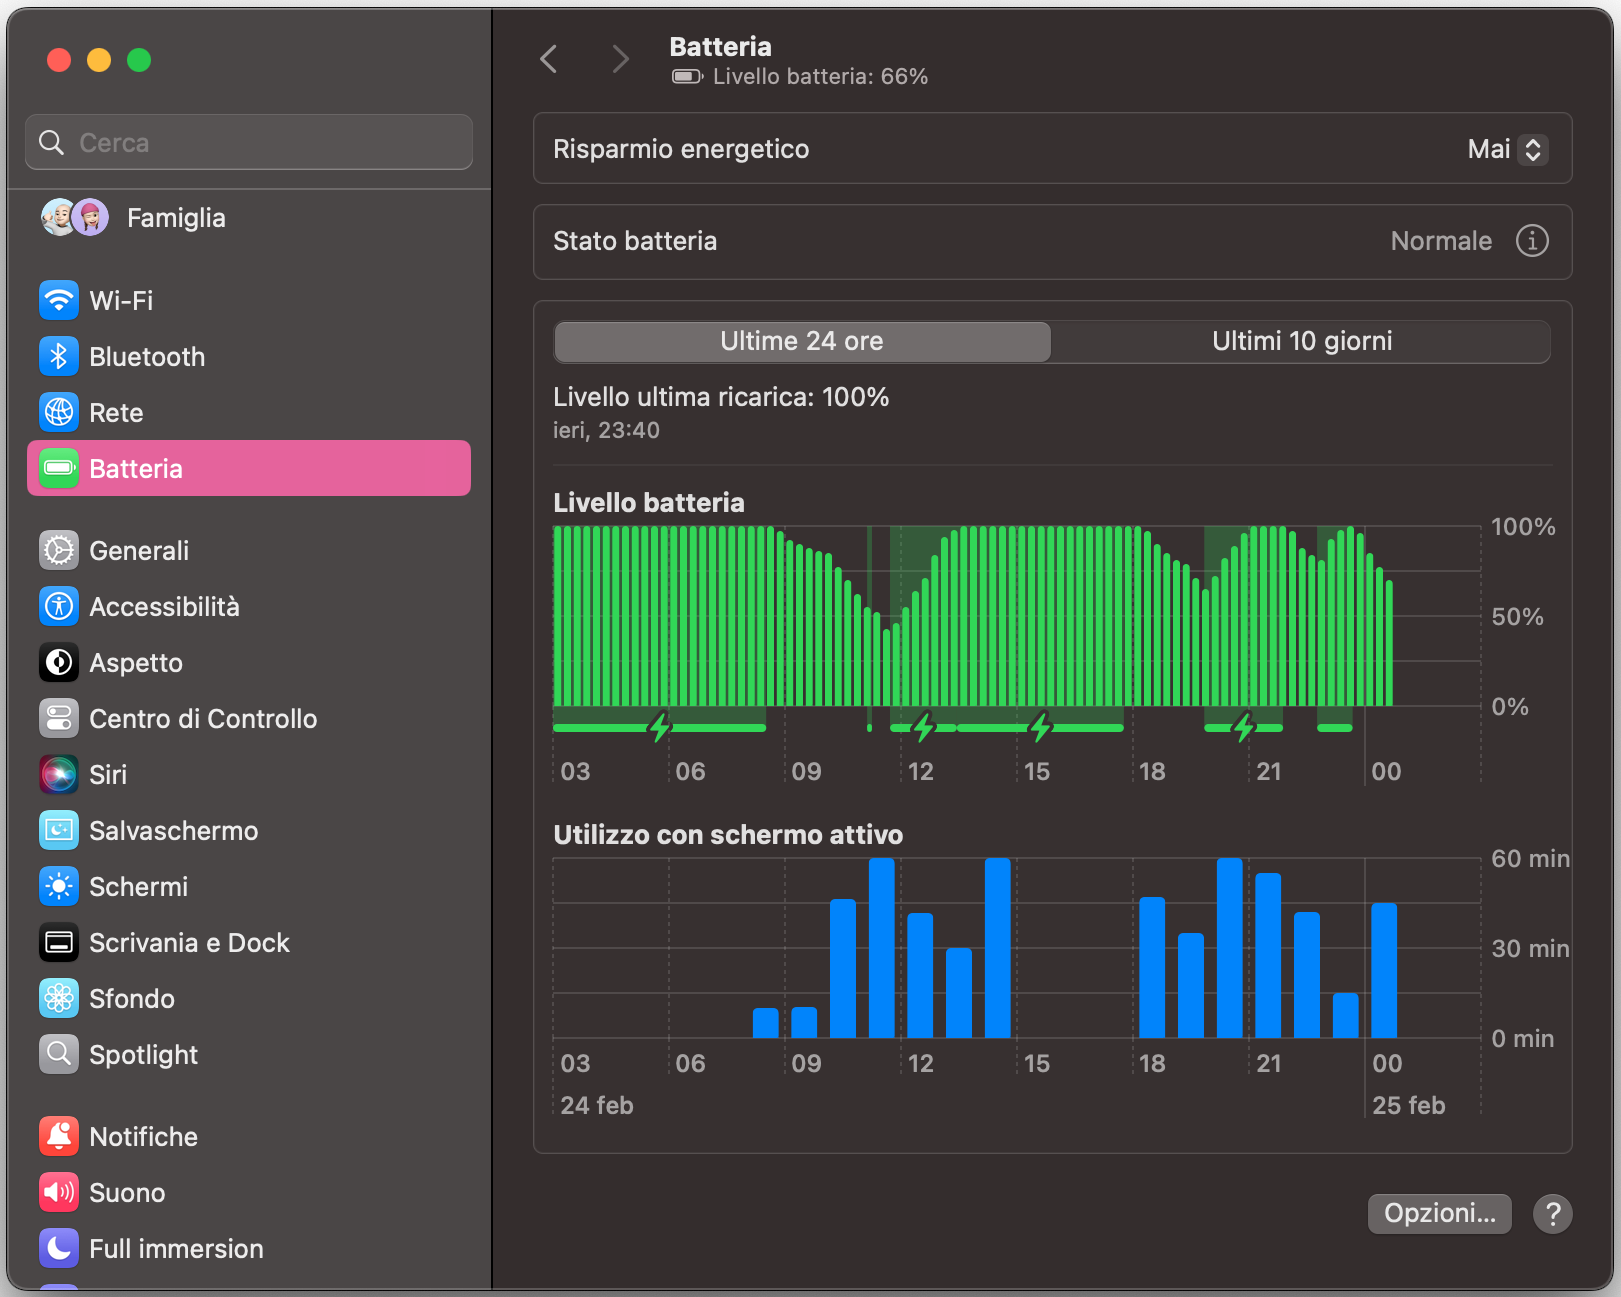Select Salvaschermo in the sidebar
This screenshot has height=1297, width=1621.
click(x=173, y=830)
